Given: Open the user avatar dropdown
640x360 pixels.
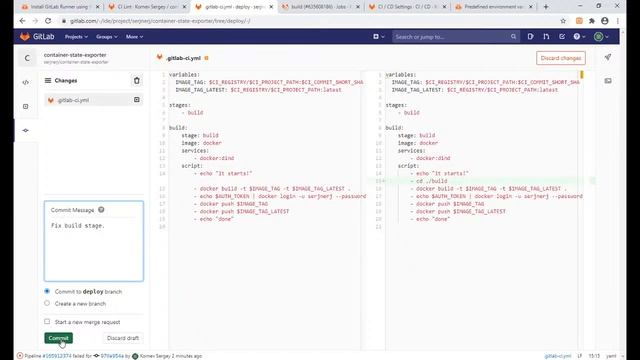Looking at the screenshot, I should [602, 37].
